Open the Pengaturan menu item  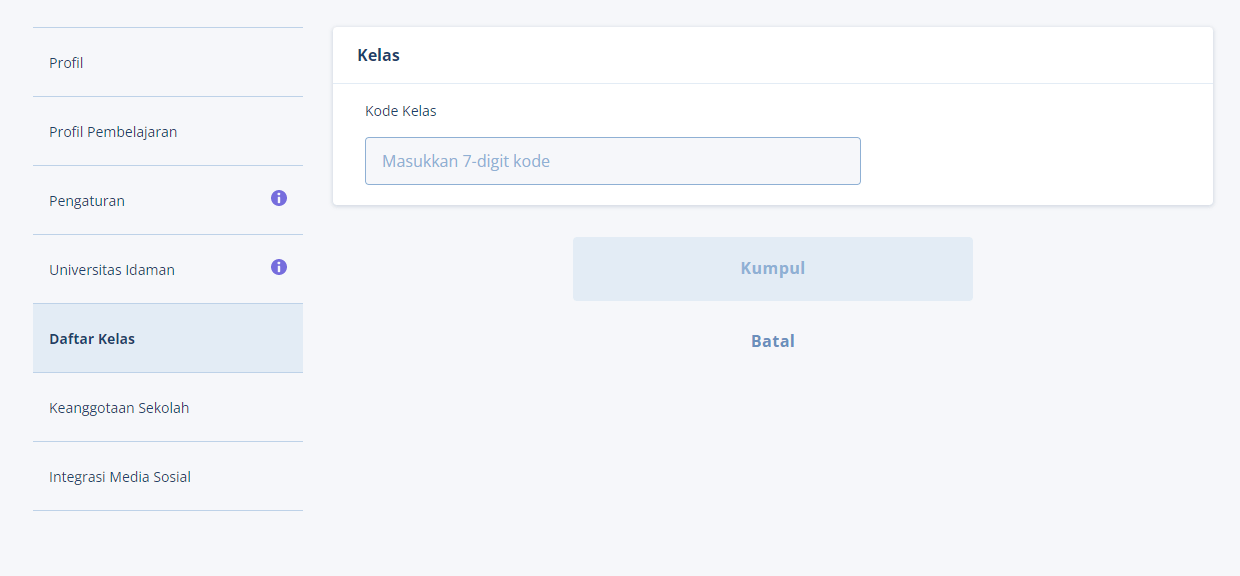tap(168, 201)
